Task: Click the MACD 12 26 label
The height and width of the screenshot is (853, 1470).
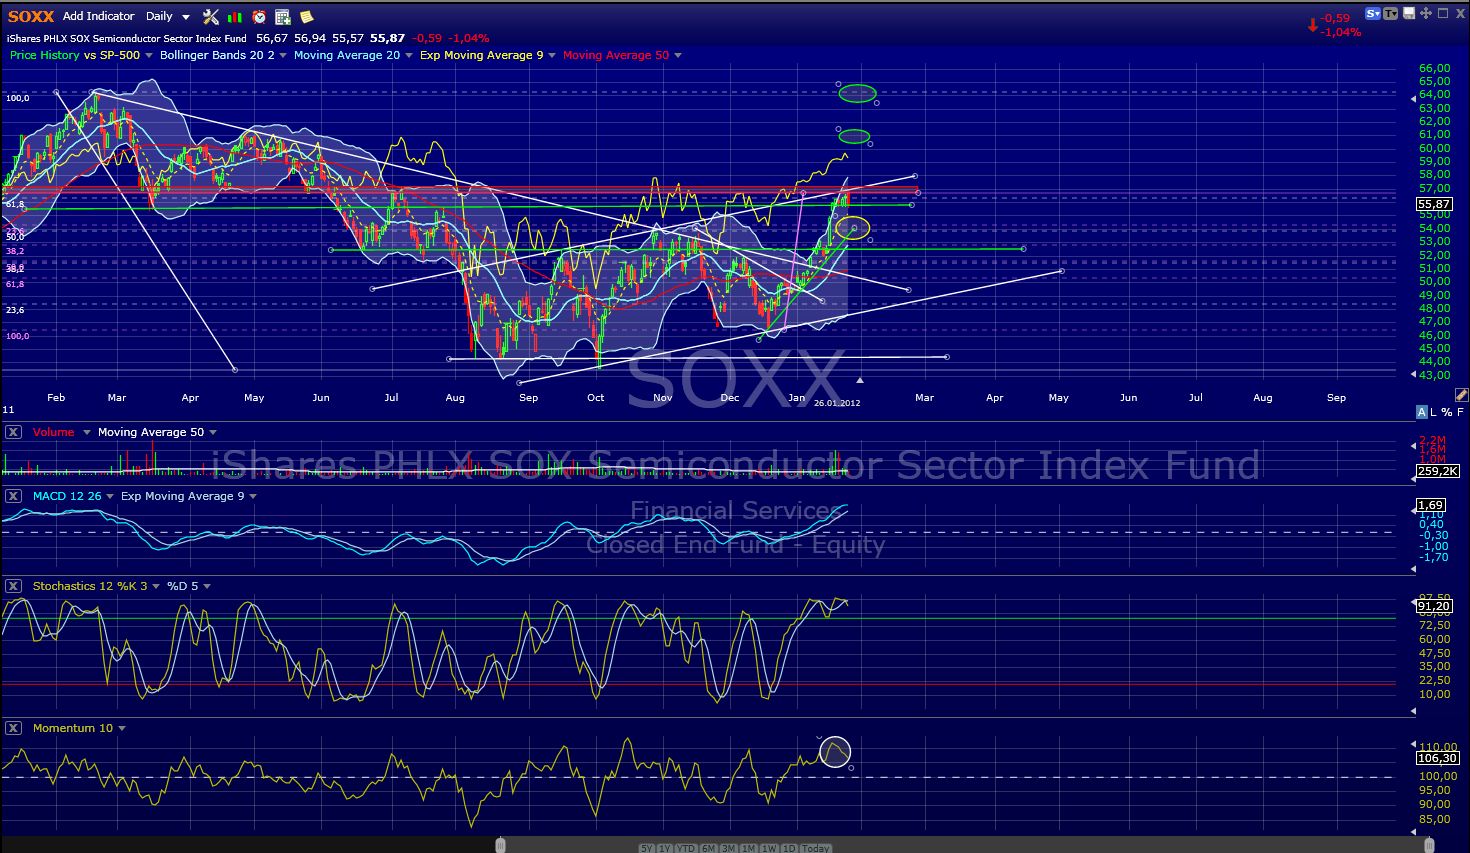Action: coord(67,496)
